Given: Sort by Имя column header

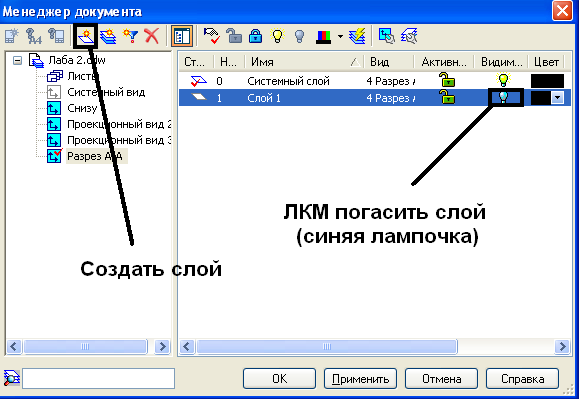Looking at the screenshot, I should [x=304, y=62].
